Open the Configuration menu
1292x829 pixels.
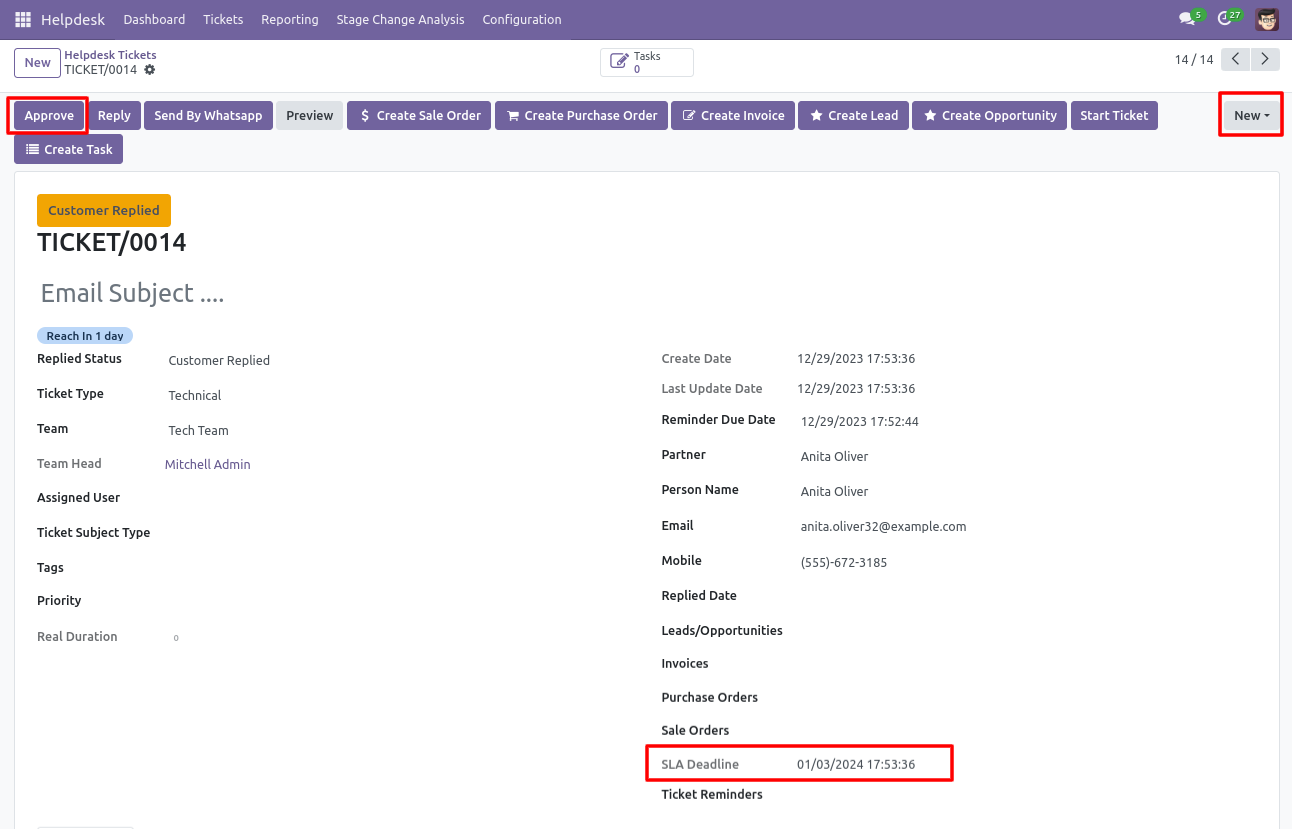(522, 20)
